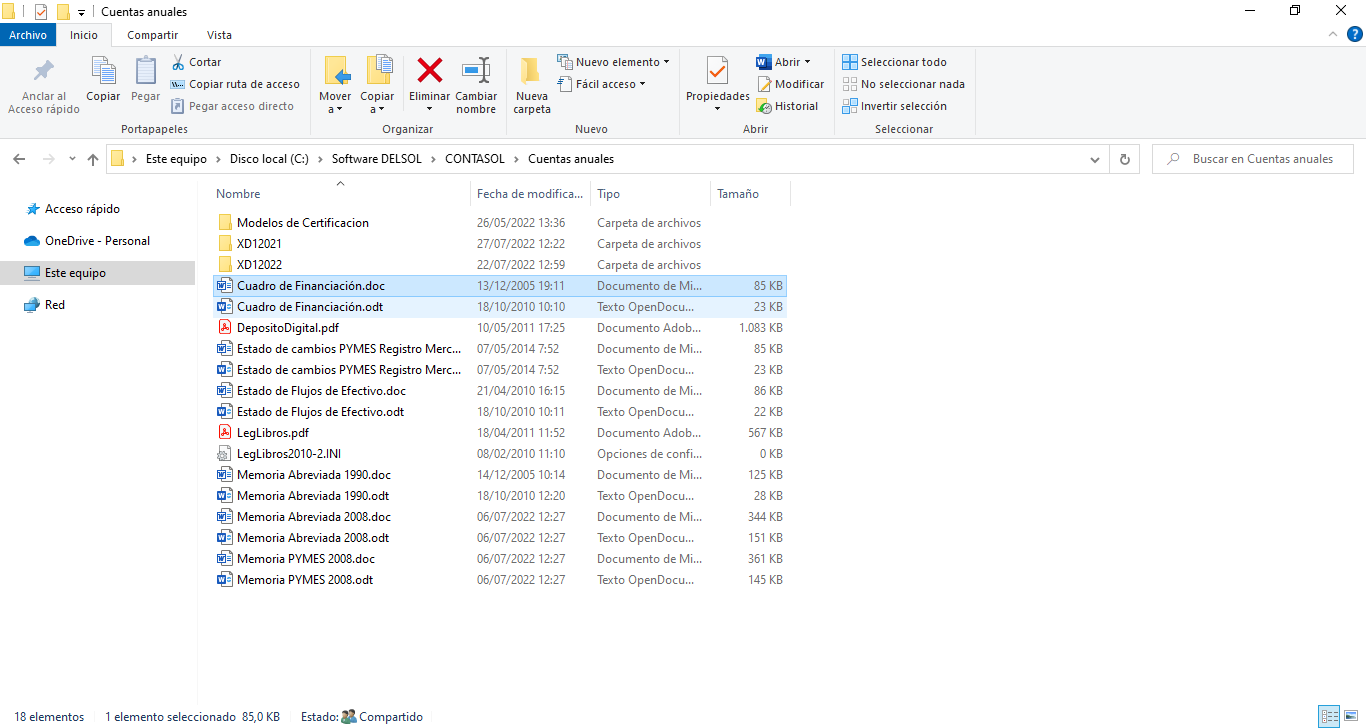Click Pegar acceso directo

coord(232,106)
